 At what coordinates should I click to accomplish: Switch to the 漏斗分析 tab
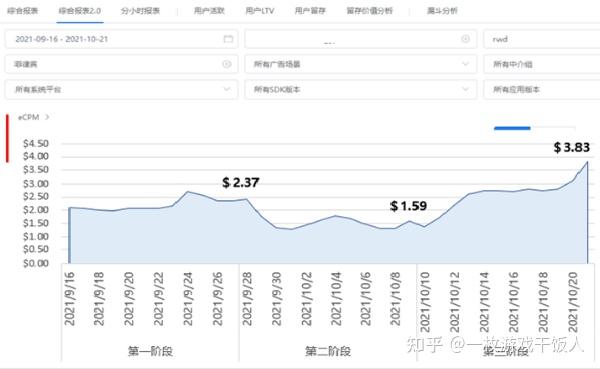click(442, 11)
